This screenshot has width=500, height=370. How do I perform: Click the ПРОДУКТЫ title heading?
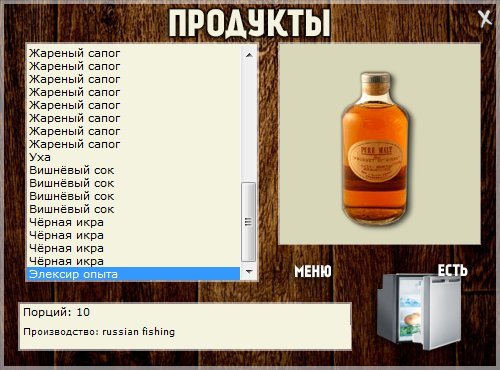[x=249, y=23]
